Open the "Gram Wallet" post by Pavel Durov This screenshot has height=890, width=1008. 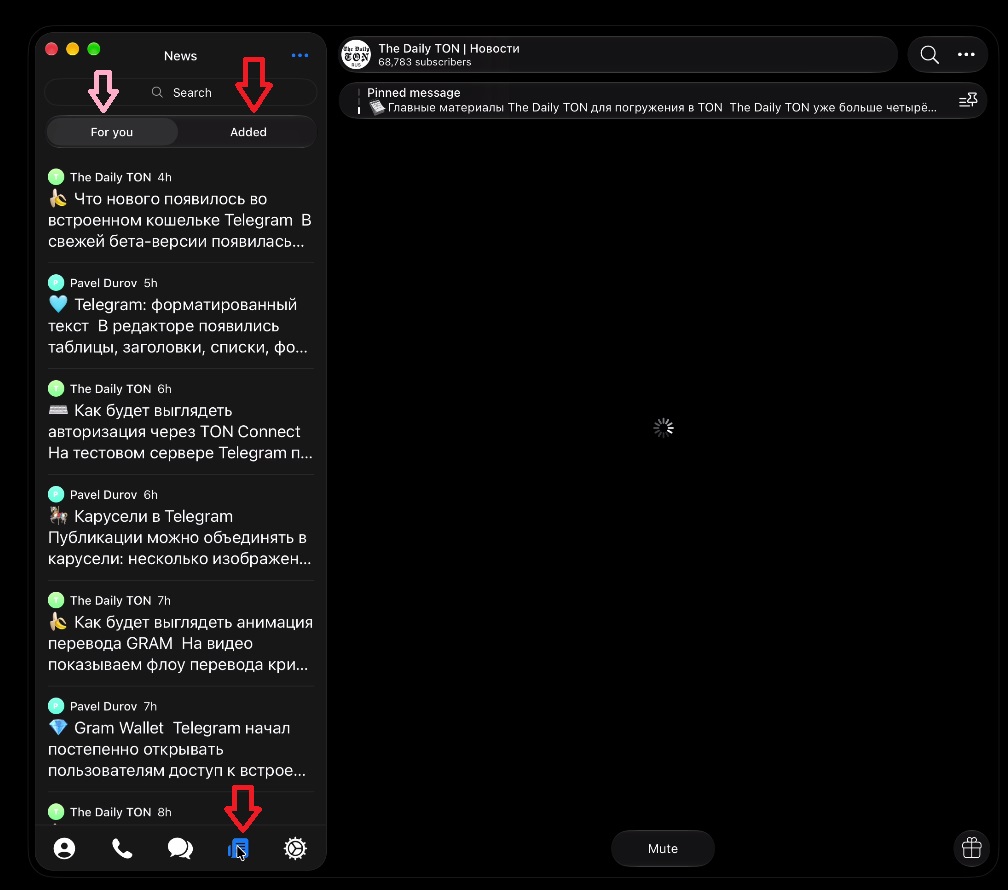pyautogui.click(x=181, y=739)
